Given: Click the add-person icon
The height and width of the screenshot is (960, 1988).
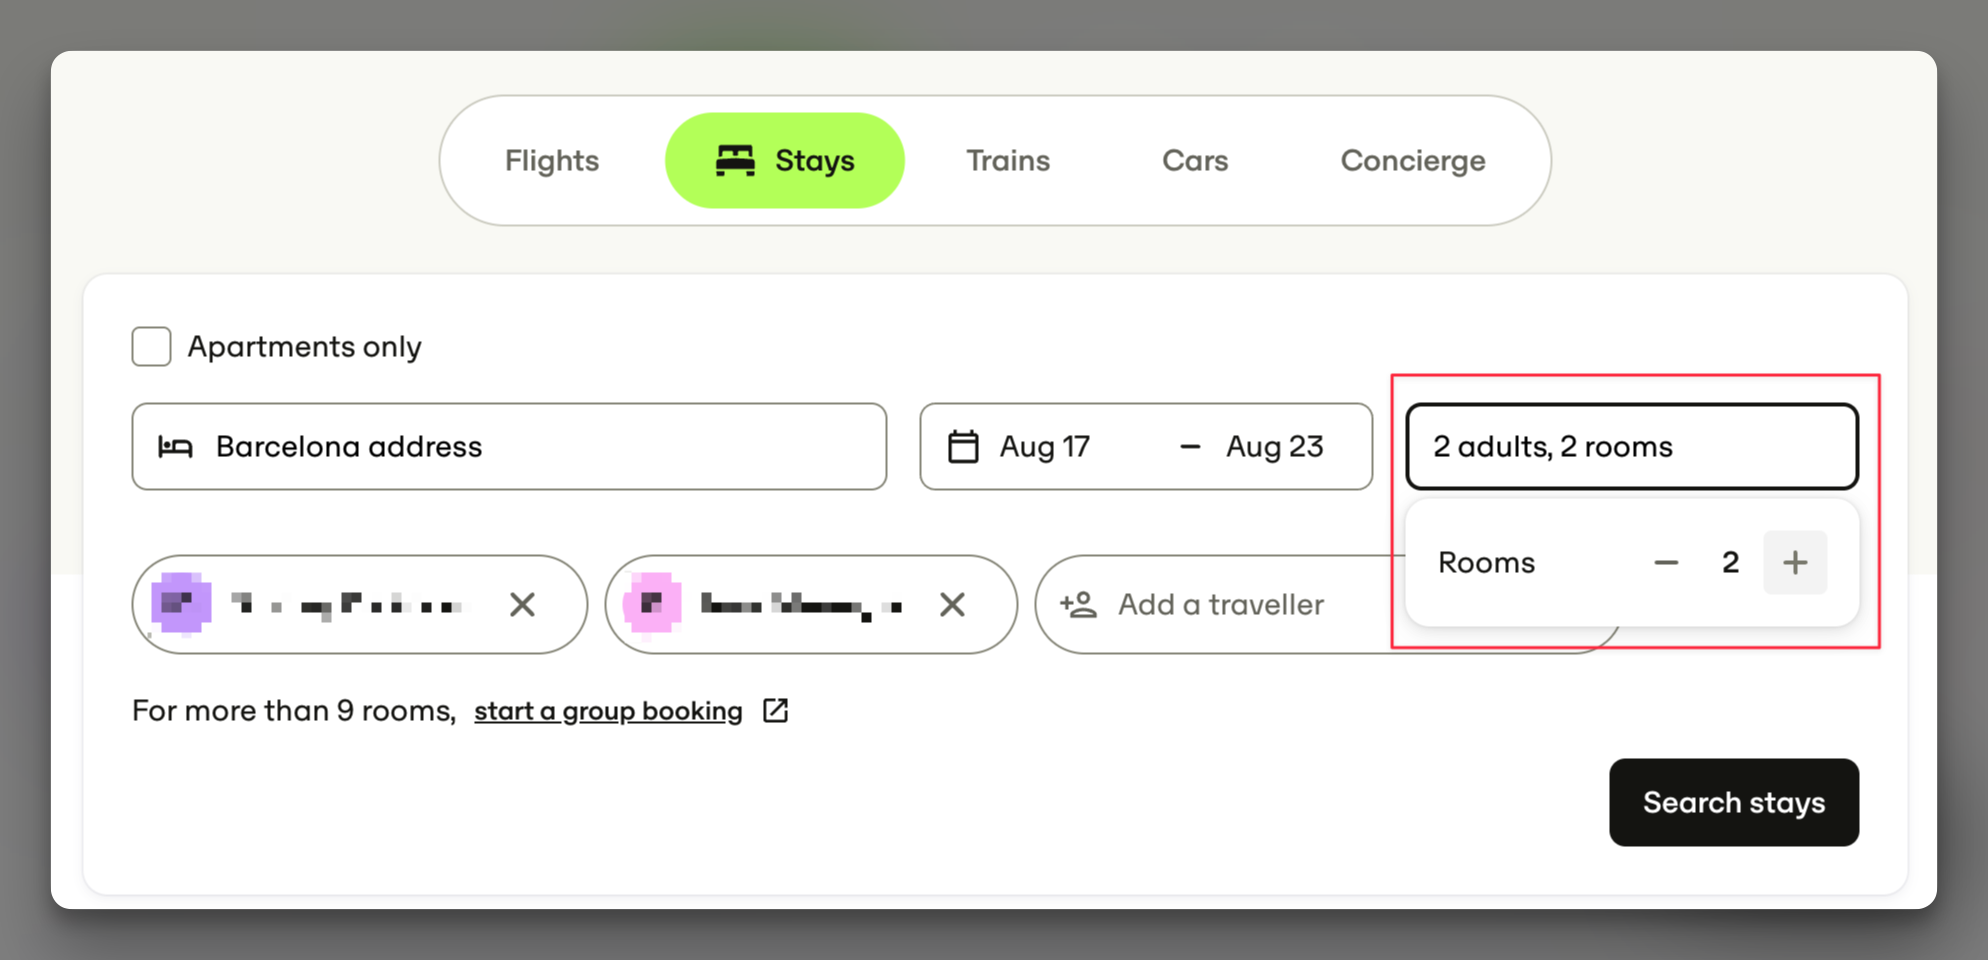Looking at the screenshot, I should point(1078,604).
